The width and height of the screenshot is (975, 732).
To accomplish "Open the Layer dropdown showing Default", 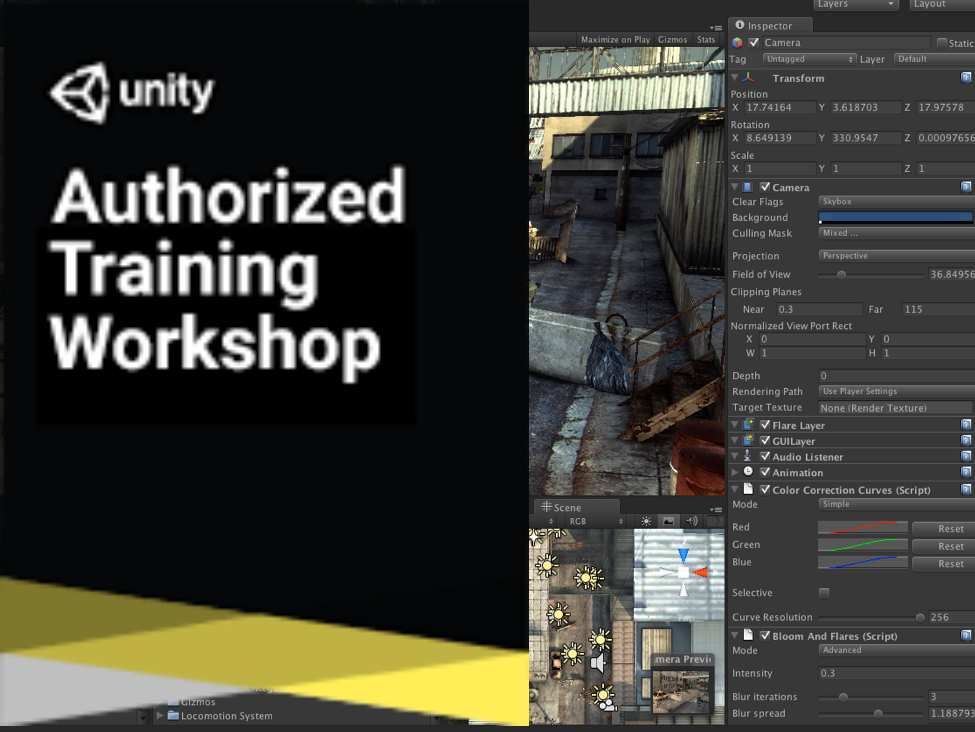I will coord(935,59).
